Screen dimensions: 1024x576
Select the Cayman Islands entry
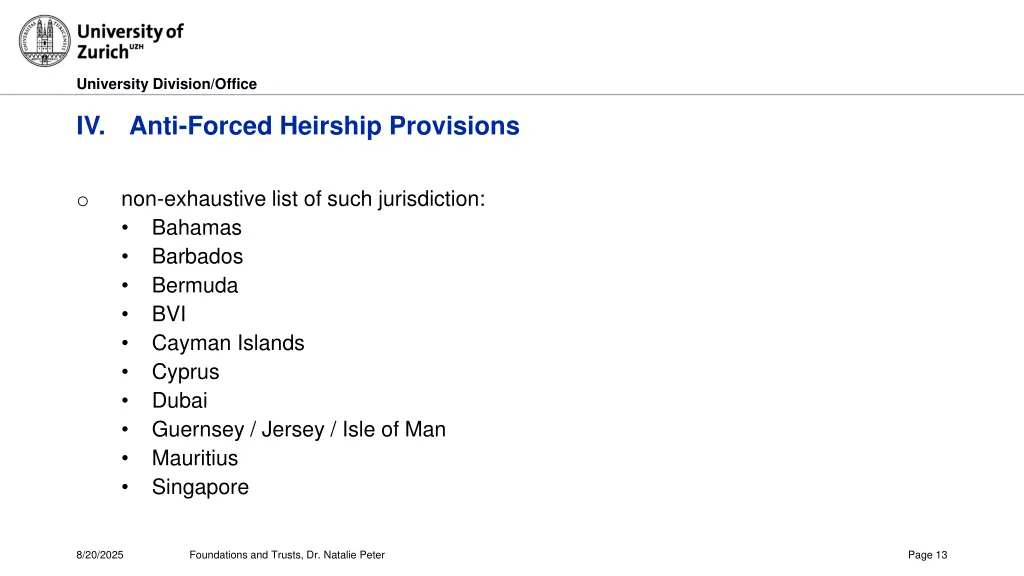pyautogui.click(x=228, y=343)
